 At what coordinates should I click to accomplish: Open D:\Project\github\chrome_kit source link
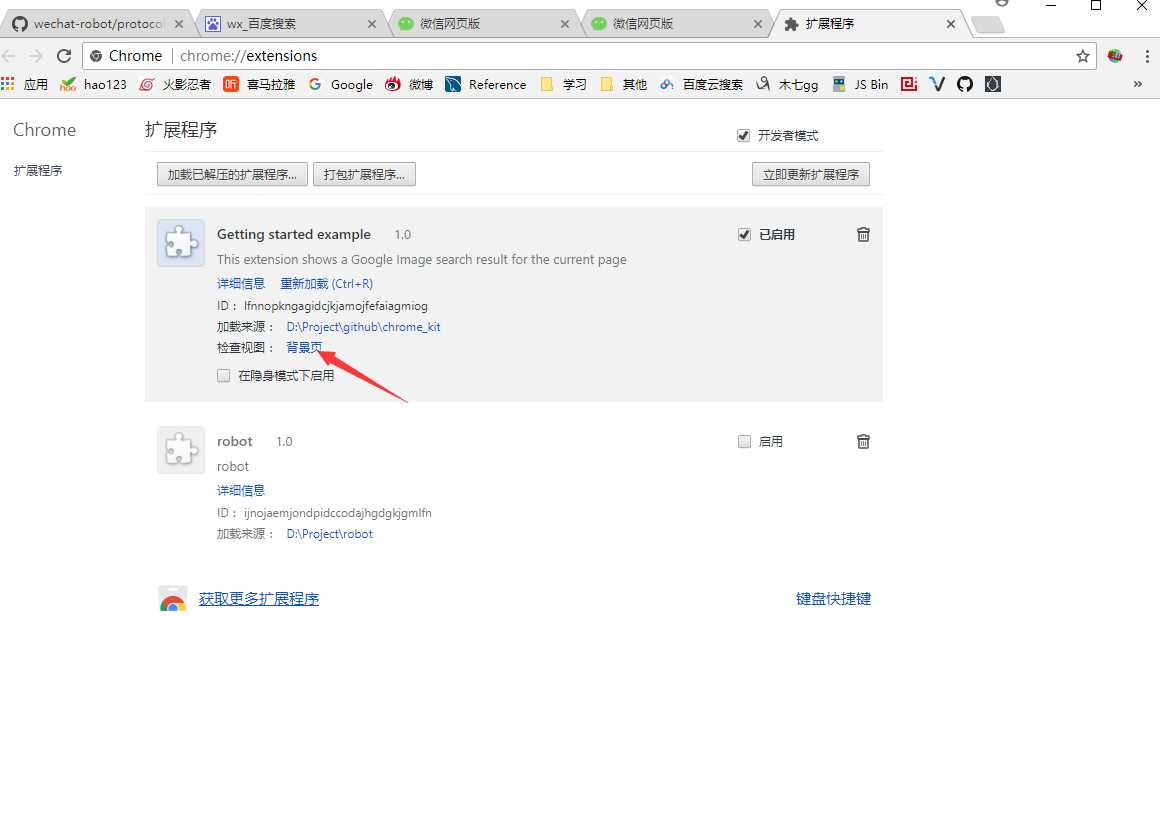click(x=363, y=326)
